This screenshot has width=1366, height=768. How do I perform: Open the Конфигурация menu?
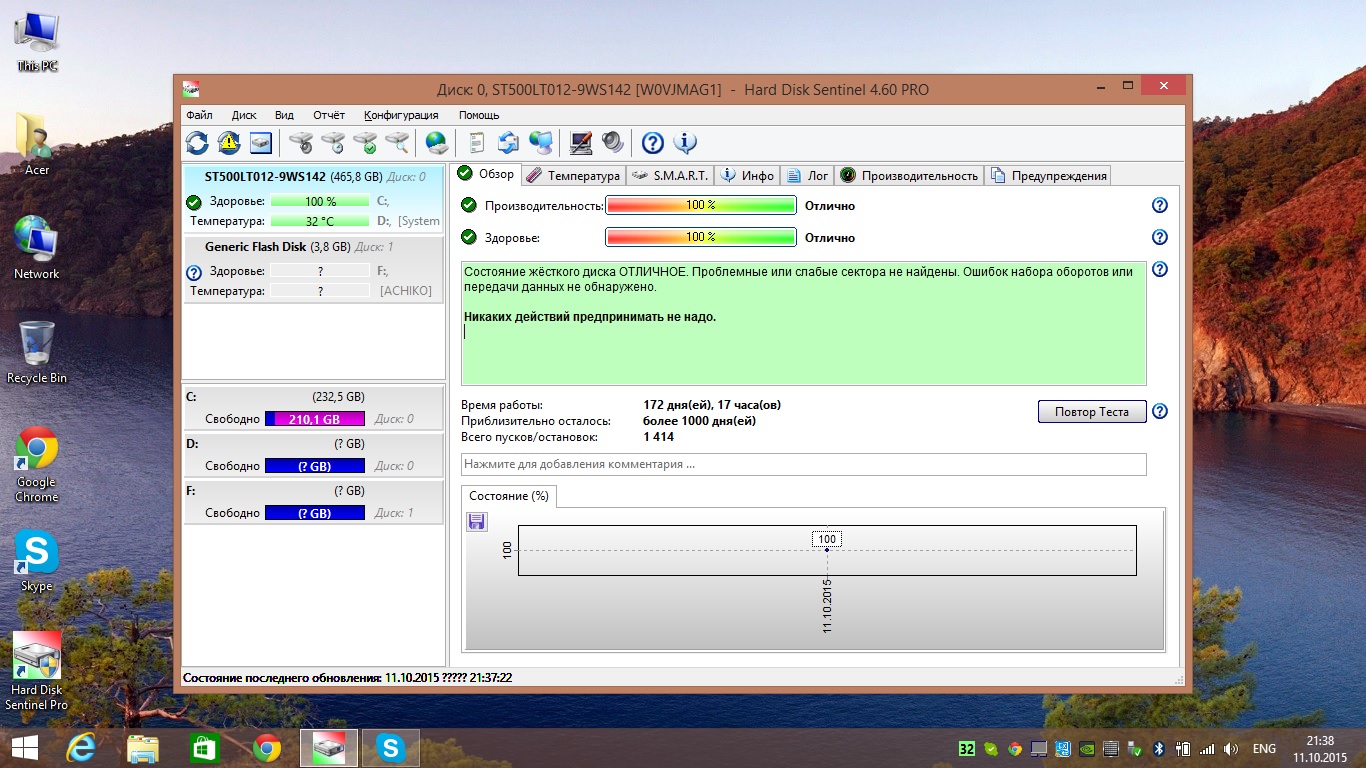point(401,115)
